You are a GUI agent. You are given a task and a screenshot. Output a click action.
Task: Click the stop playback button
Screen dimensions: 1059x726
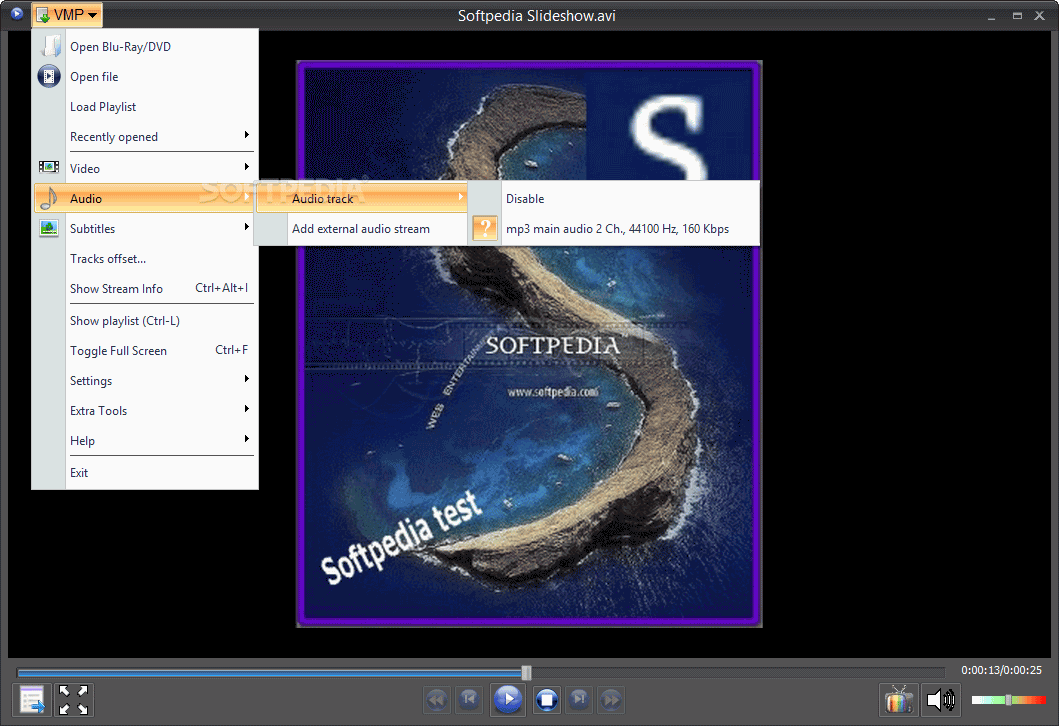546,700
